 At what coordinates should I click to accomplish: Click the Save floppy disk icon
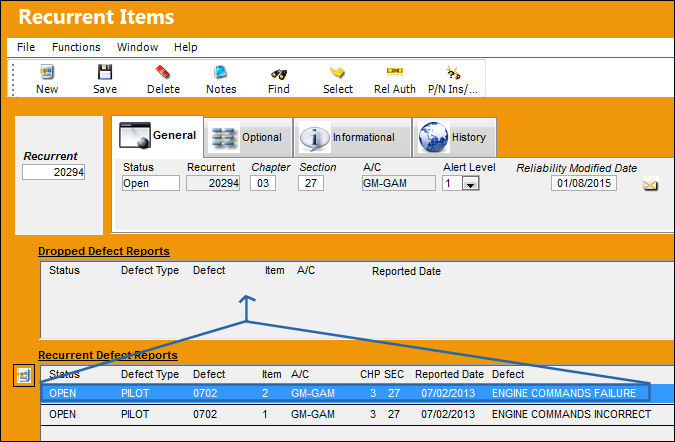(105, 72)
